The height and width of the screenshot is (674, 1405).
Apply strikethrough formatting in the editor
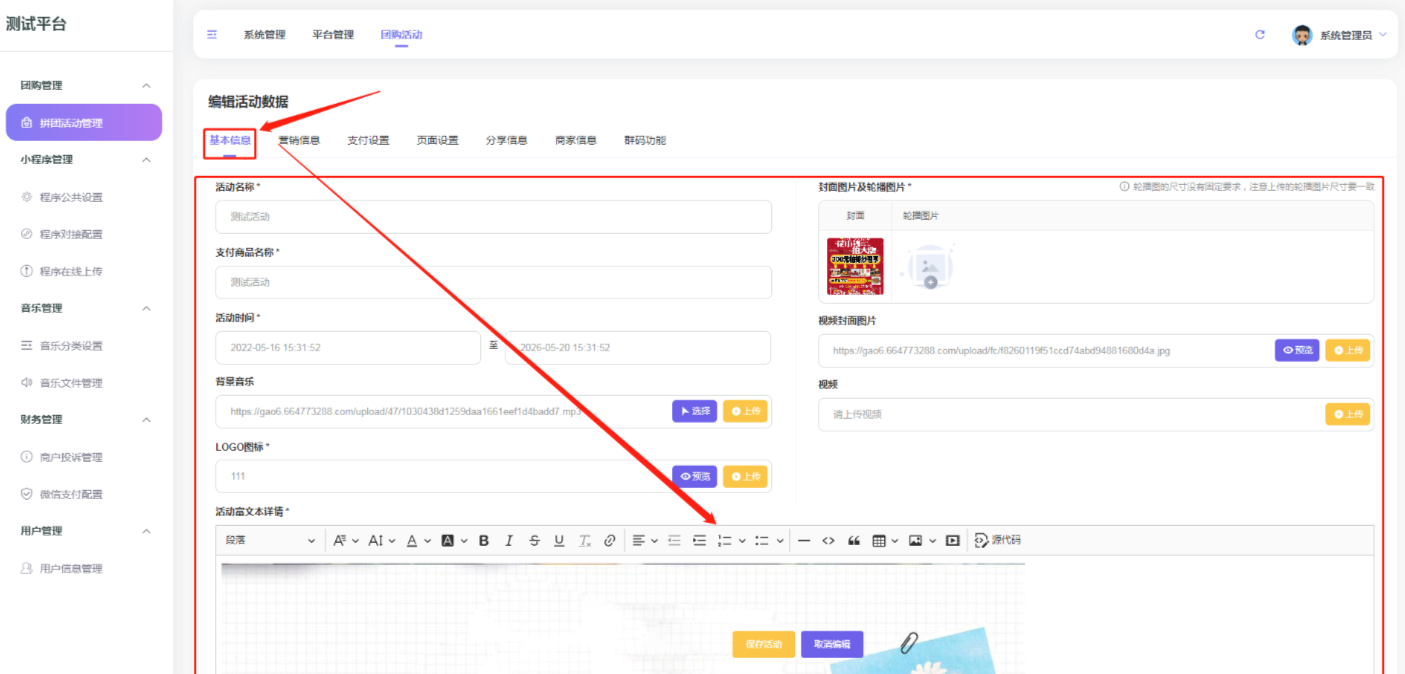click(533, 540)
